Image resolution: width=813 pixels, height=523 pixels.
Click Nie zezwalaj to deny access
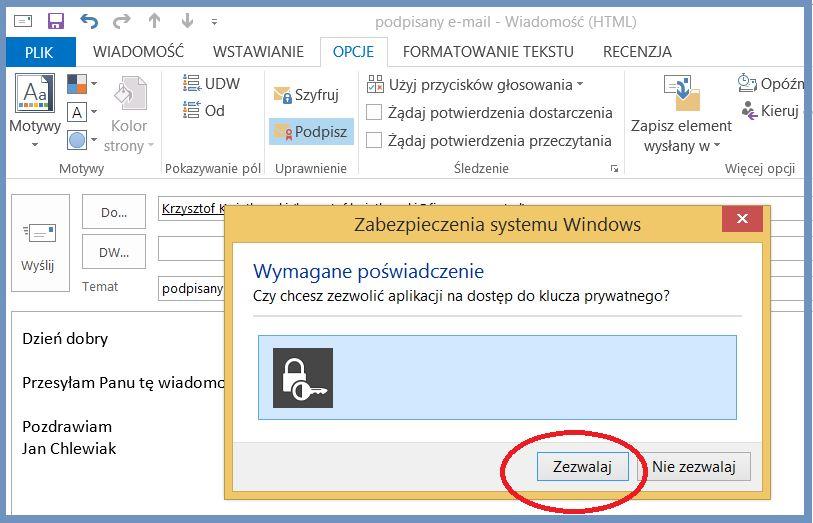coord(694,467)
